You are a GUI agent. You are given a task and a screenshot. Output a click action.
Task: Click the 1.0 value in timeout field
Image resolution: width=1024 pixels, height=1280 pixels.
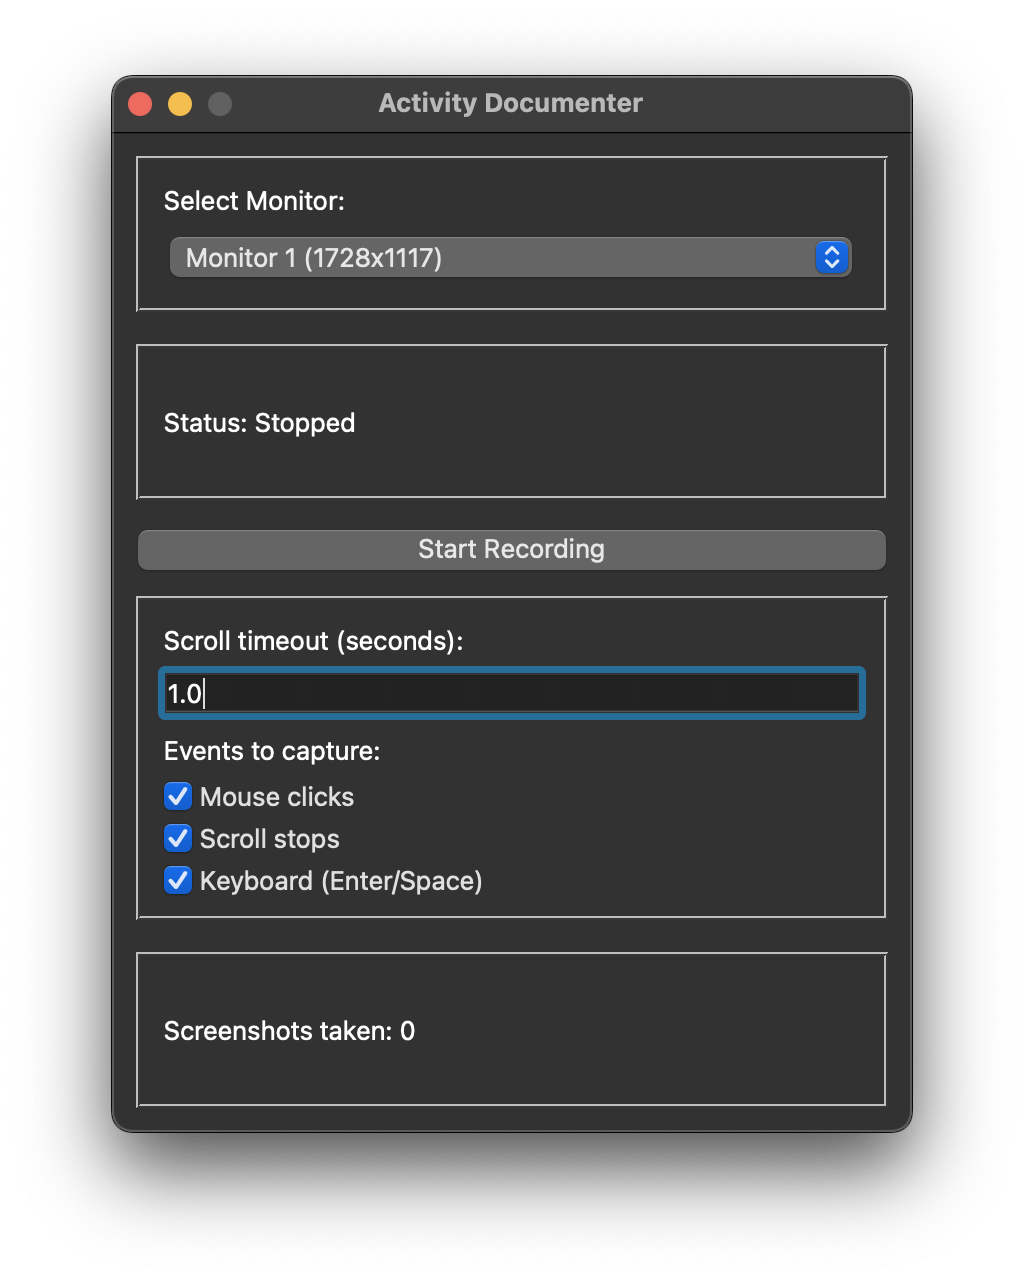pyautogui.click(x=184, y=694)
